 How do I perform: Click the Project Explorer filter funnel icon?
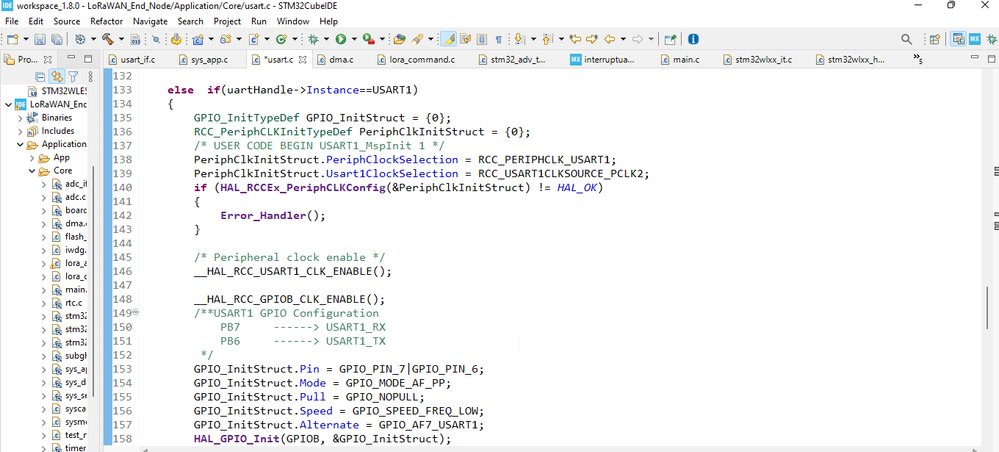(73, 77)
